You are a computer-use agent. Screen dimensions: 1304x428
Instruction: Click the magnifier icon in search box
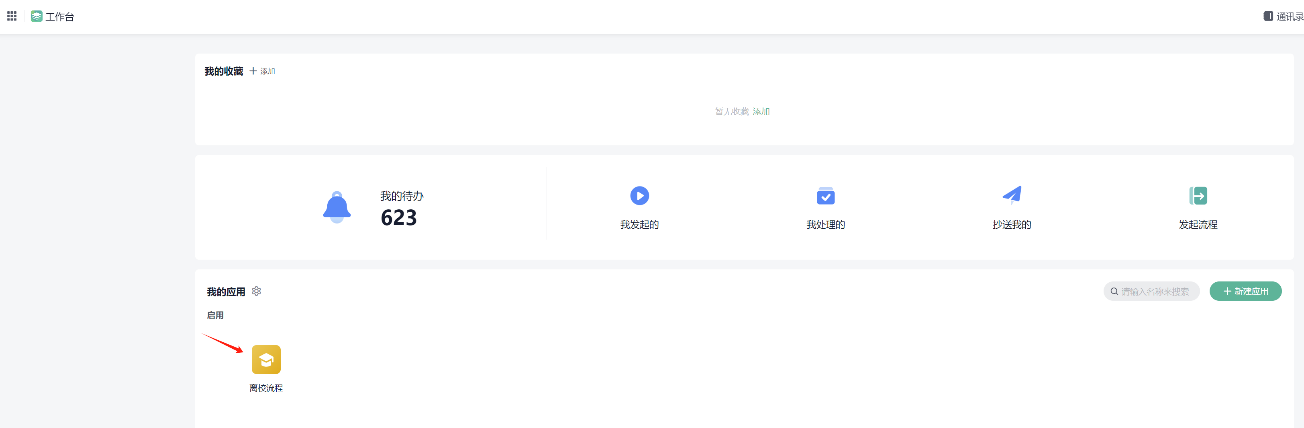[x=1115, y=291]
